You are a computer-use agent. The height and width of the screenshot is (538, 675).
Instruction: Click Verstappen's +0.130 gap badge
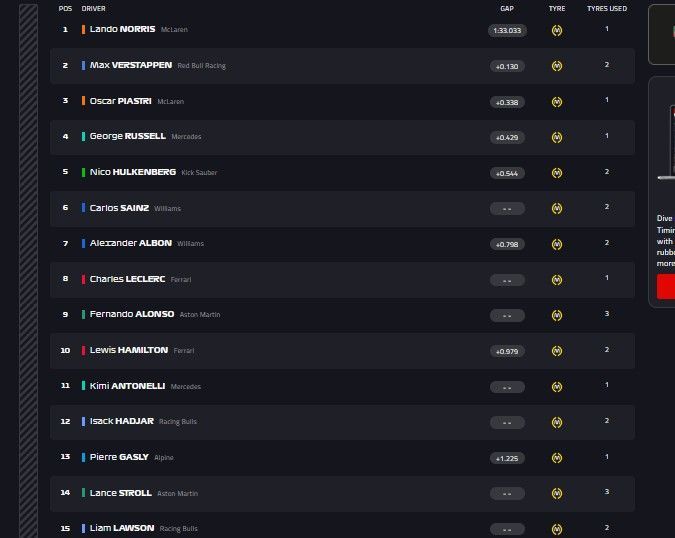pyautogui.click(x=507, y=66)
